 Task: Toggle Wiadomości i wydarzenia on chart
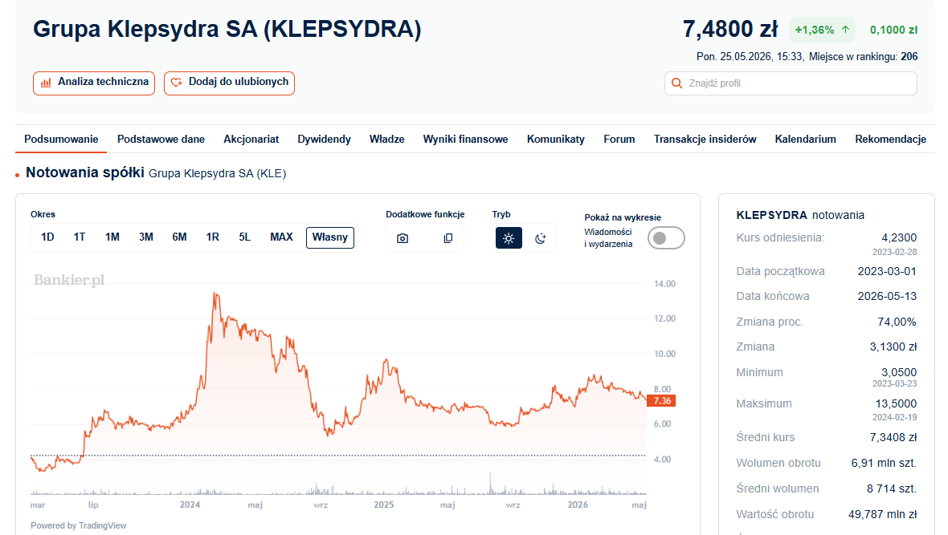[666, 238]
